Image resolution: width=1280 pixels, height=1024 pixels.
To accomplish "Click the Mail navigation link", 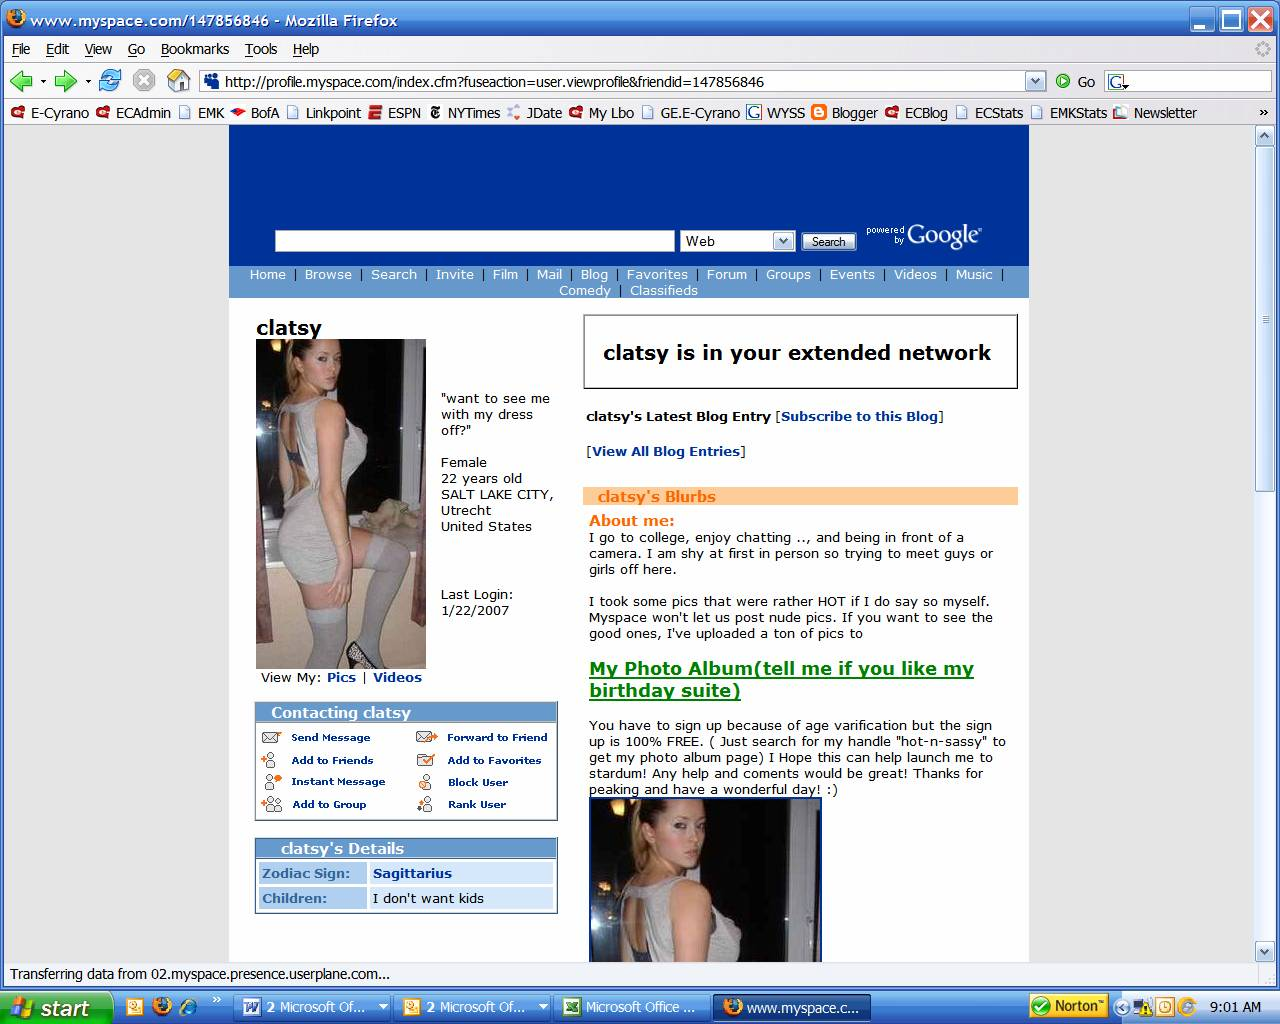I will 549,274.
